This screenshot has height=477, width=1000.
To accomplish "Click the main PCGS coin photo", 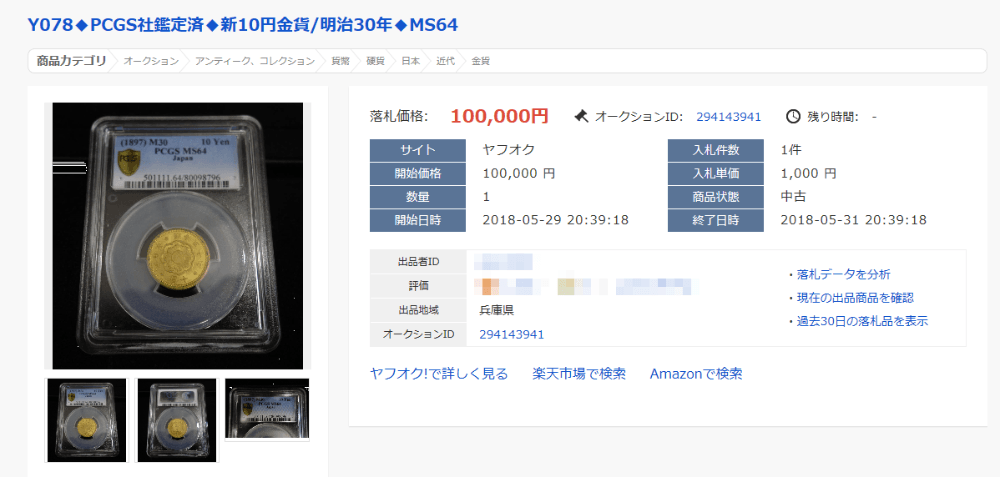I will click(x=177, y=235).
